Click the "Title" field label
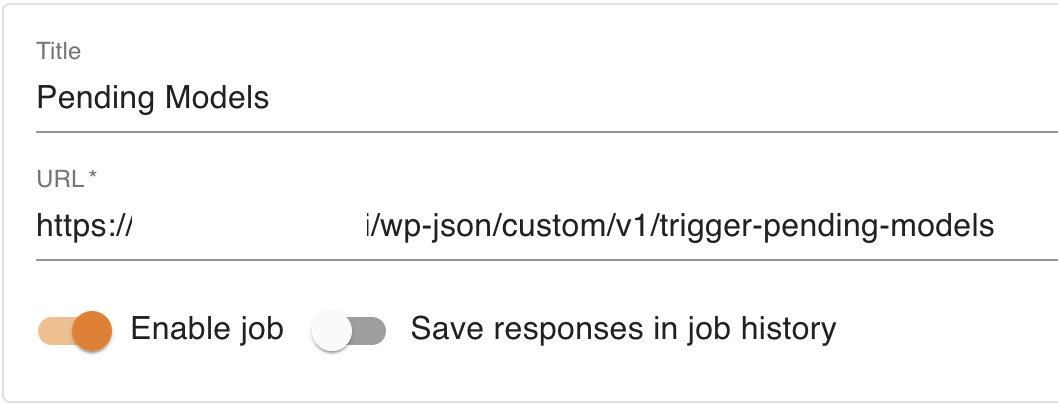 click(x=58, y=50)
